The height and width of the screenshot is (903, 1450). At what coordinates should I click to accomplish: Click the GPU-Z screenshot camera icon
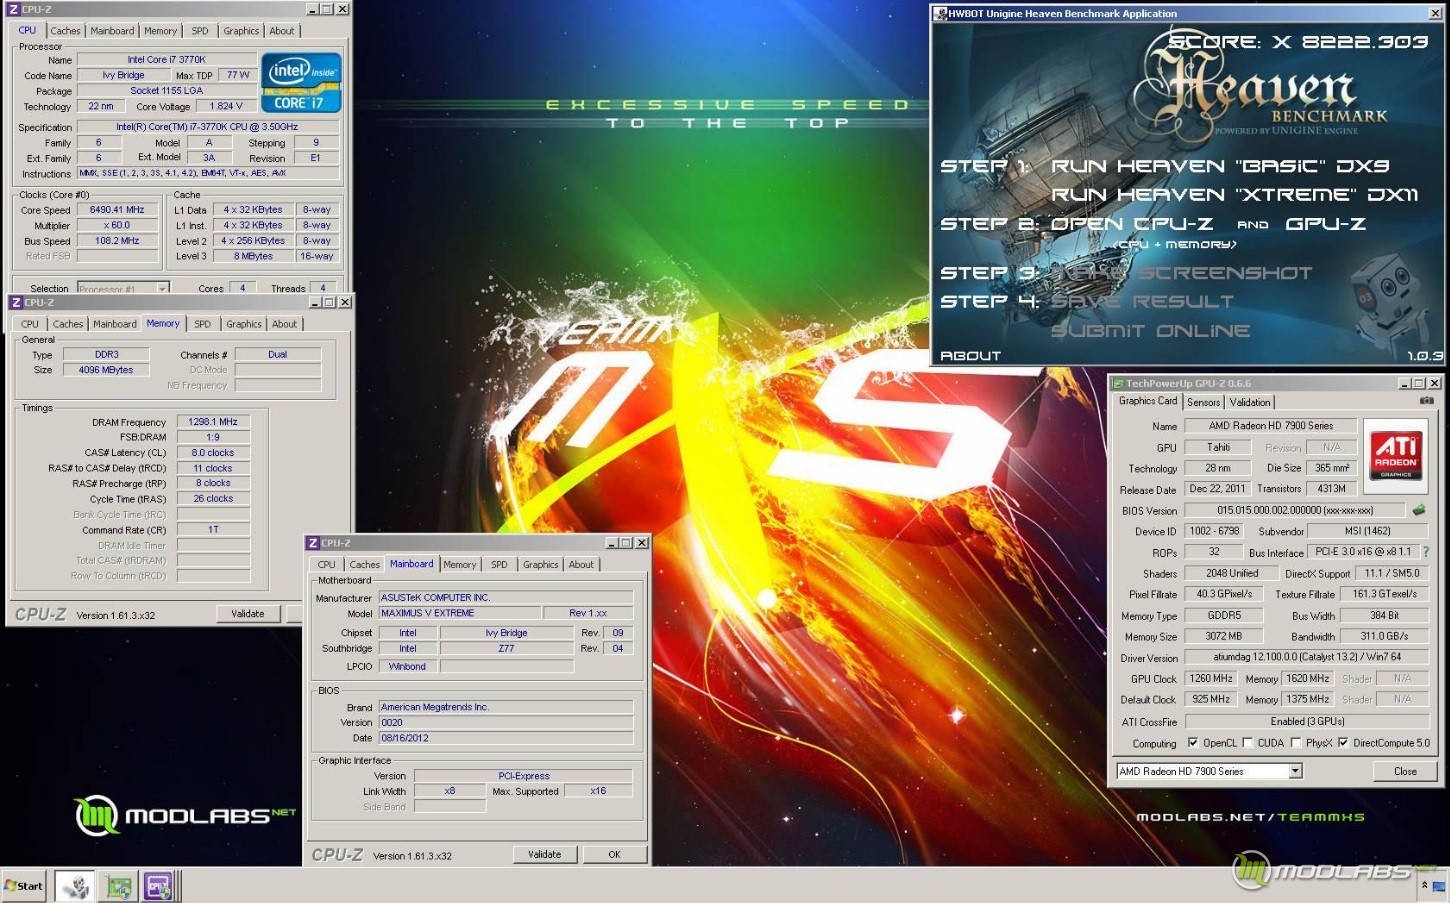[x=1426, y=401]
